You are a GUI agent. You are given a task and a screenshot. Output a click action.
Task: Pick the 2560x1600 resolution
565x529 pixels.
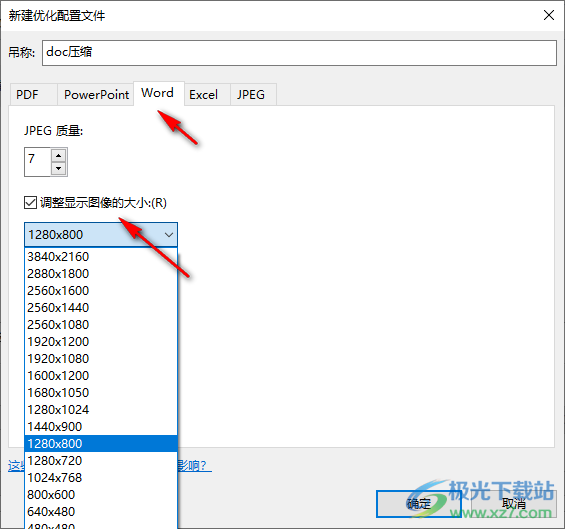tap(101, 290)
